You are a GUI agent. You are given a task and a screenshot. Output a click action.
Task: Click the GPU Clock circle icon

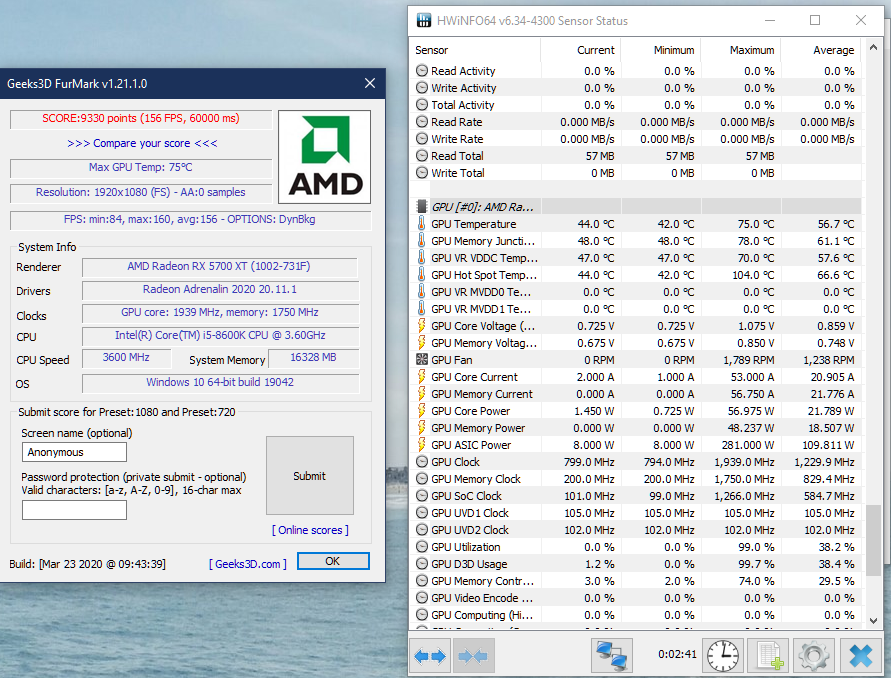422,461
